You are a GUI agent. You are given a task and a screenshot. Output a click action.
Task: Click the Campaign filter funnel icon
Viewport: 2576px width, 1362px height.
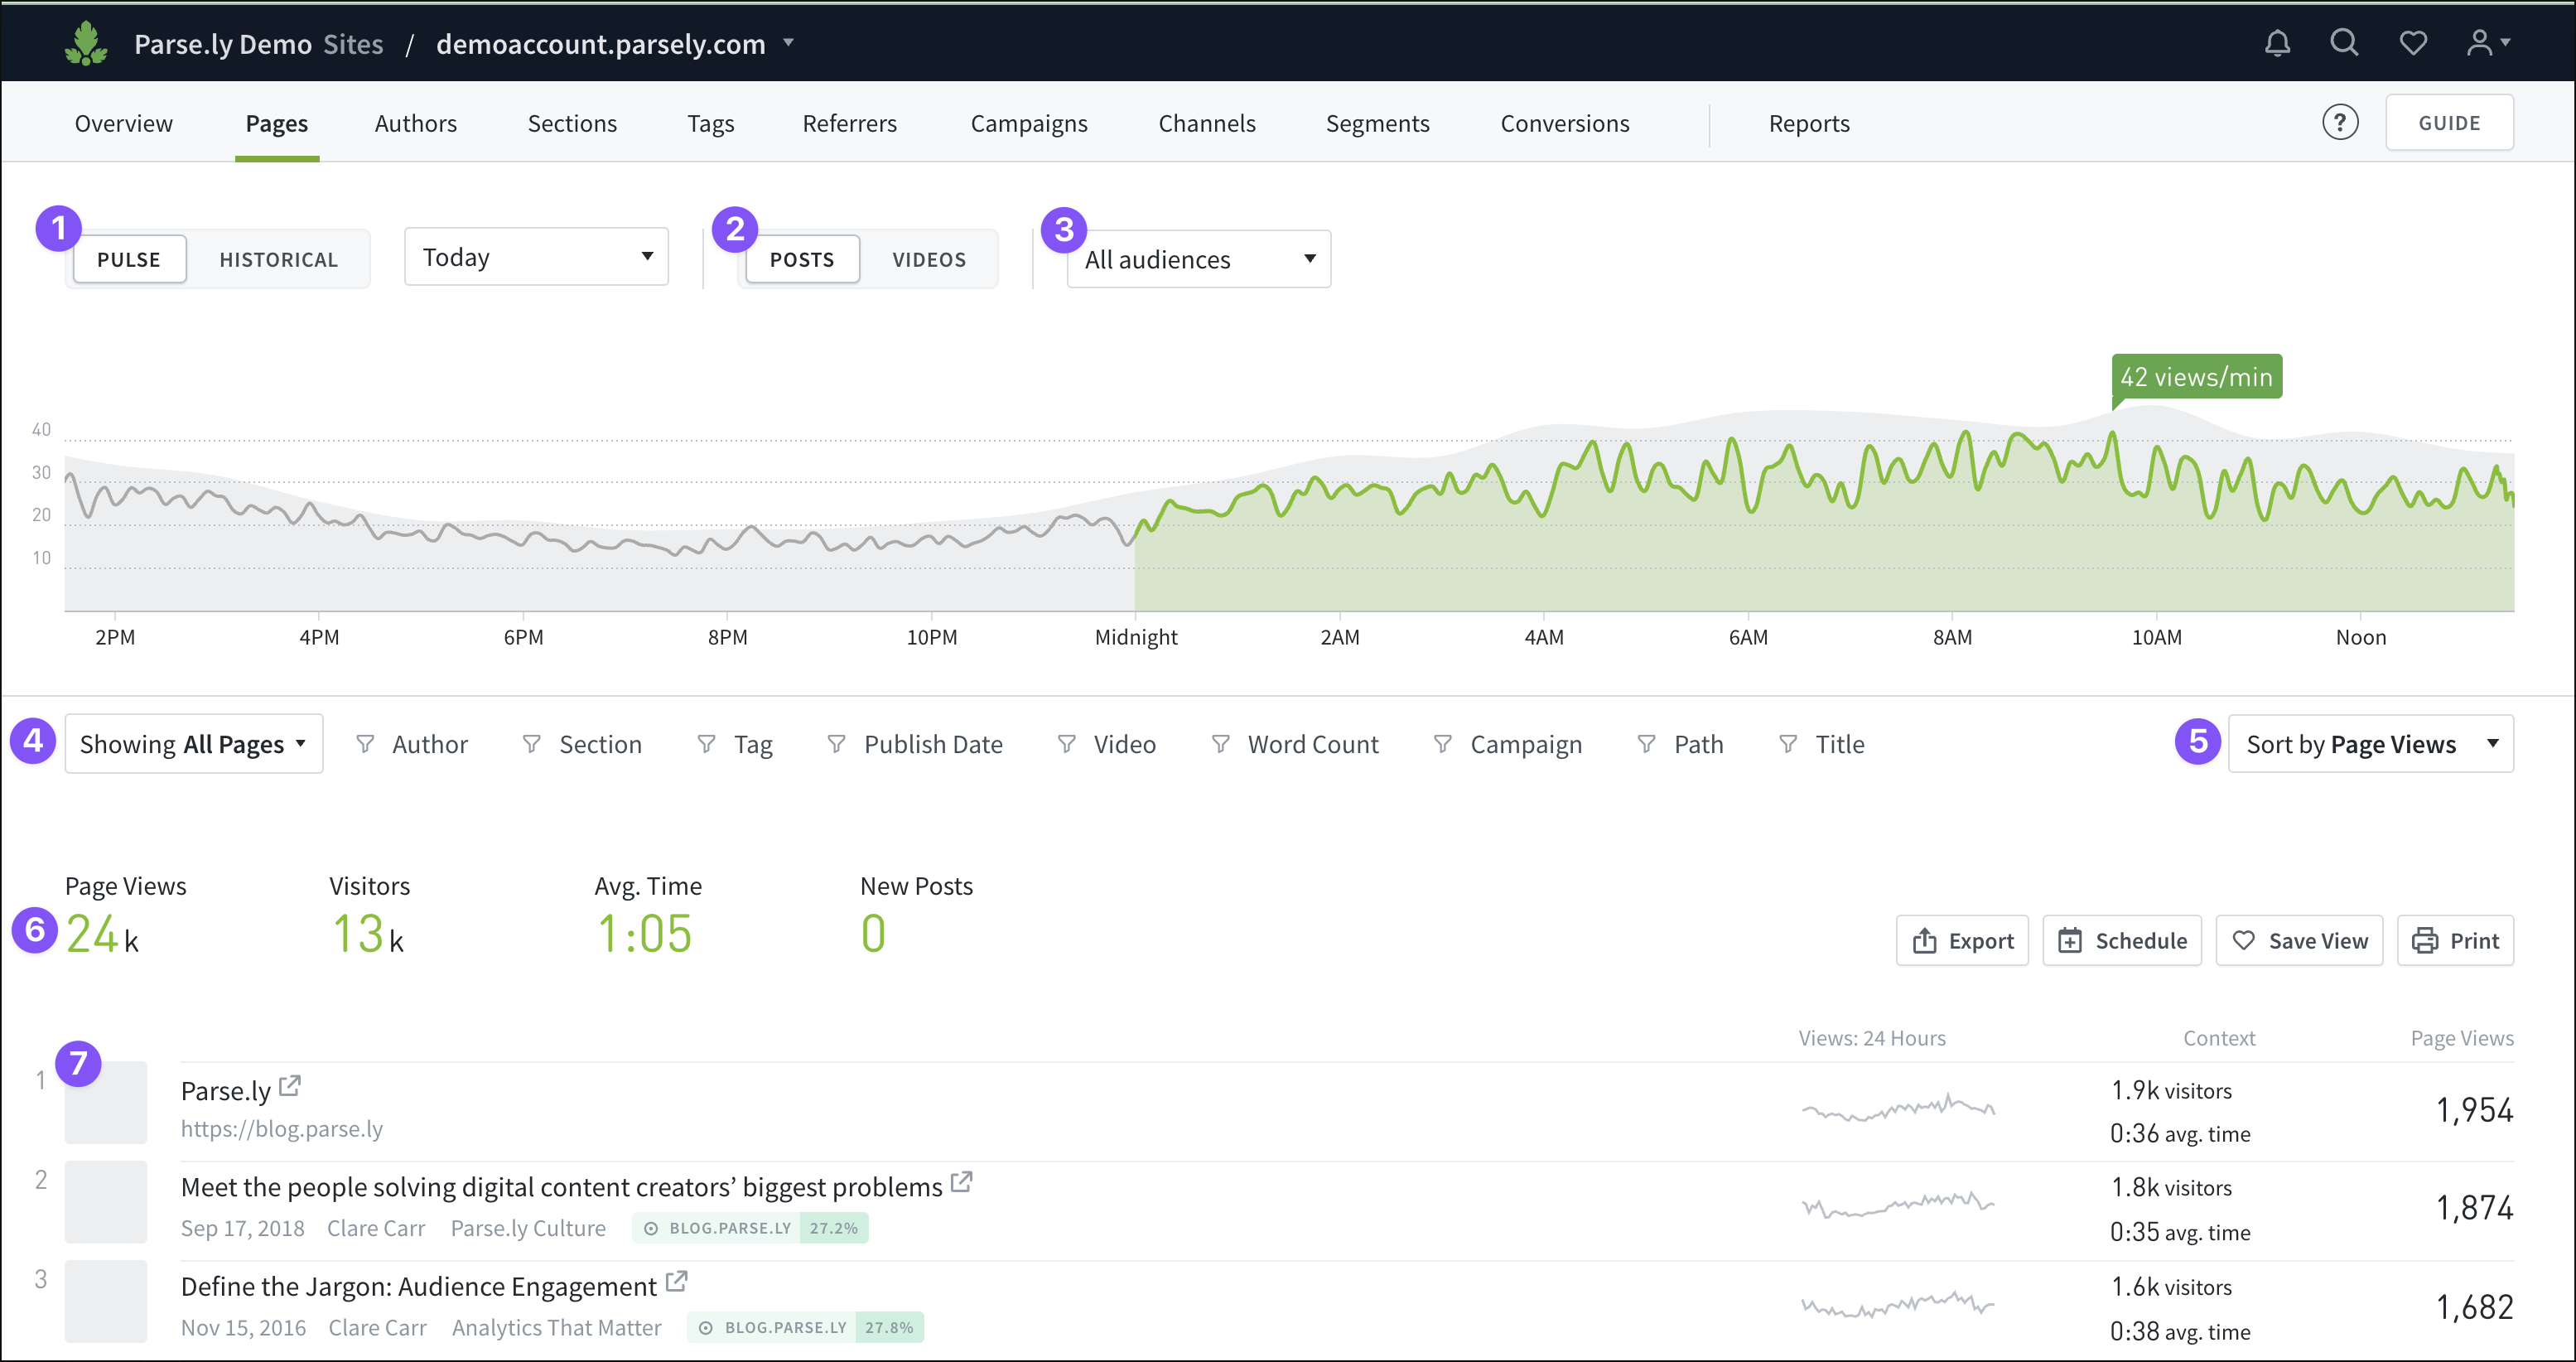(1443, 744)
